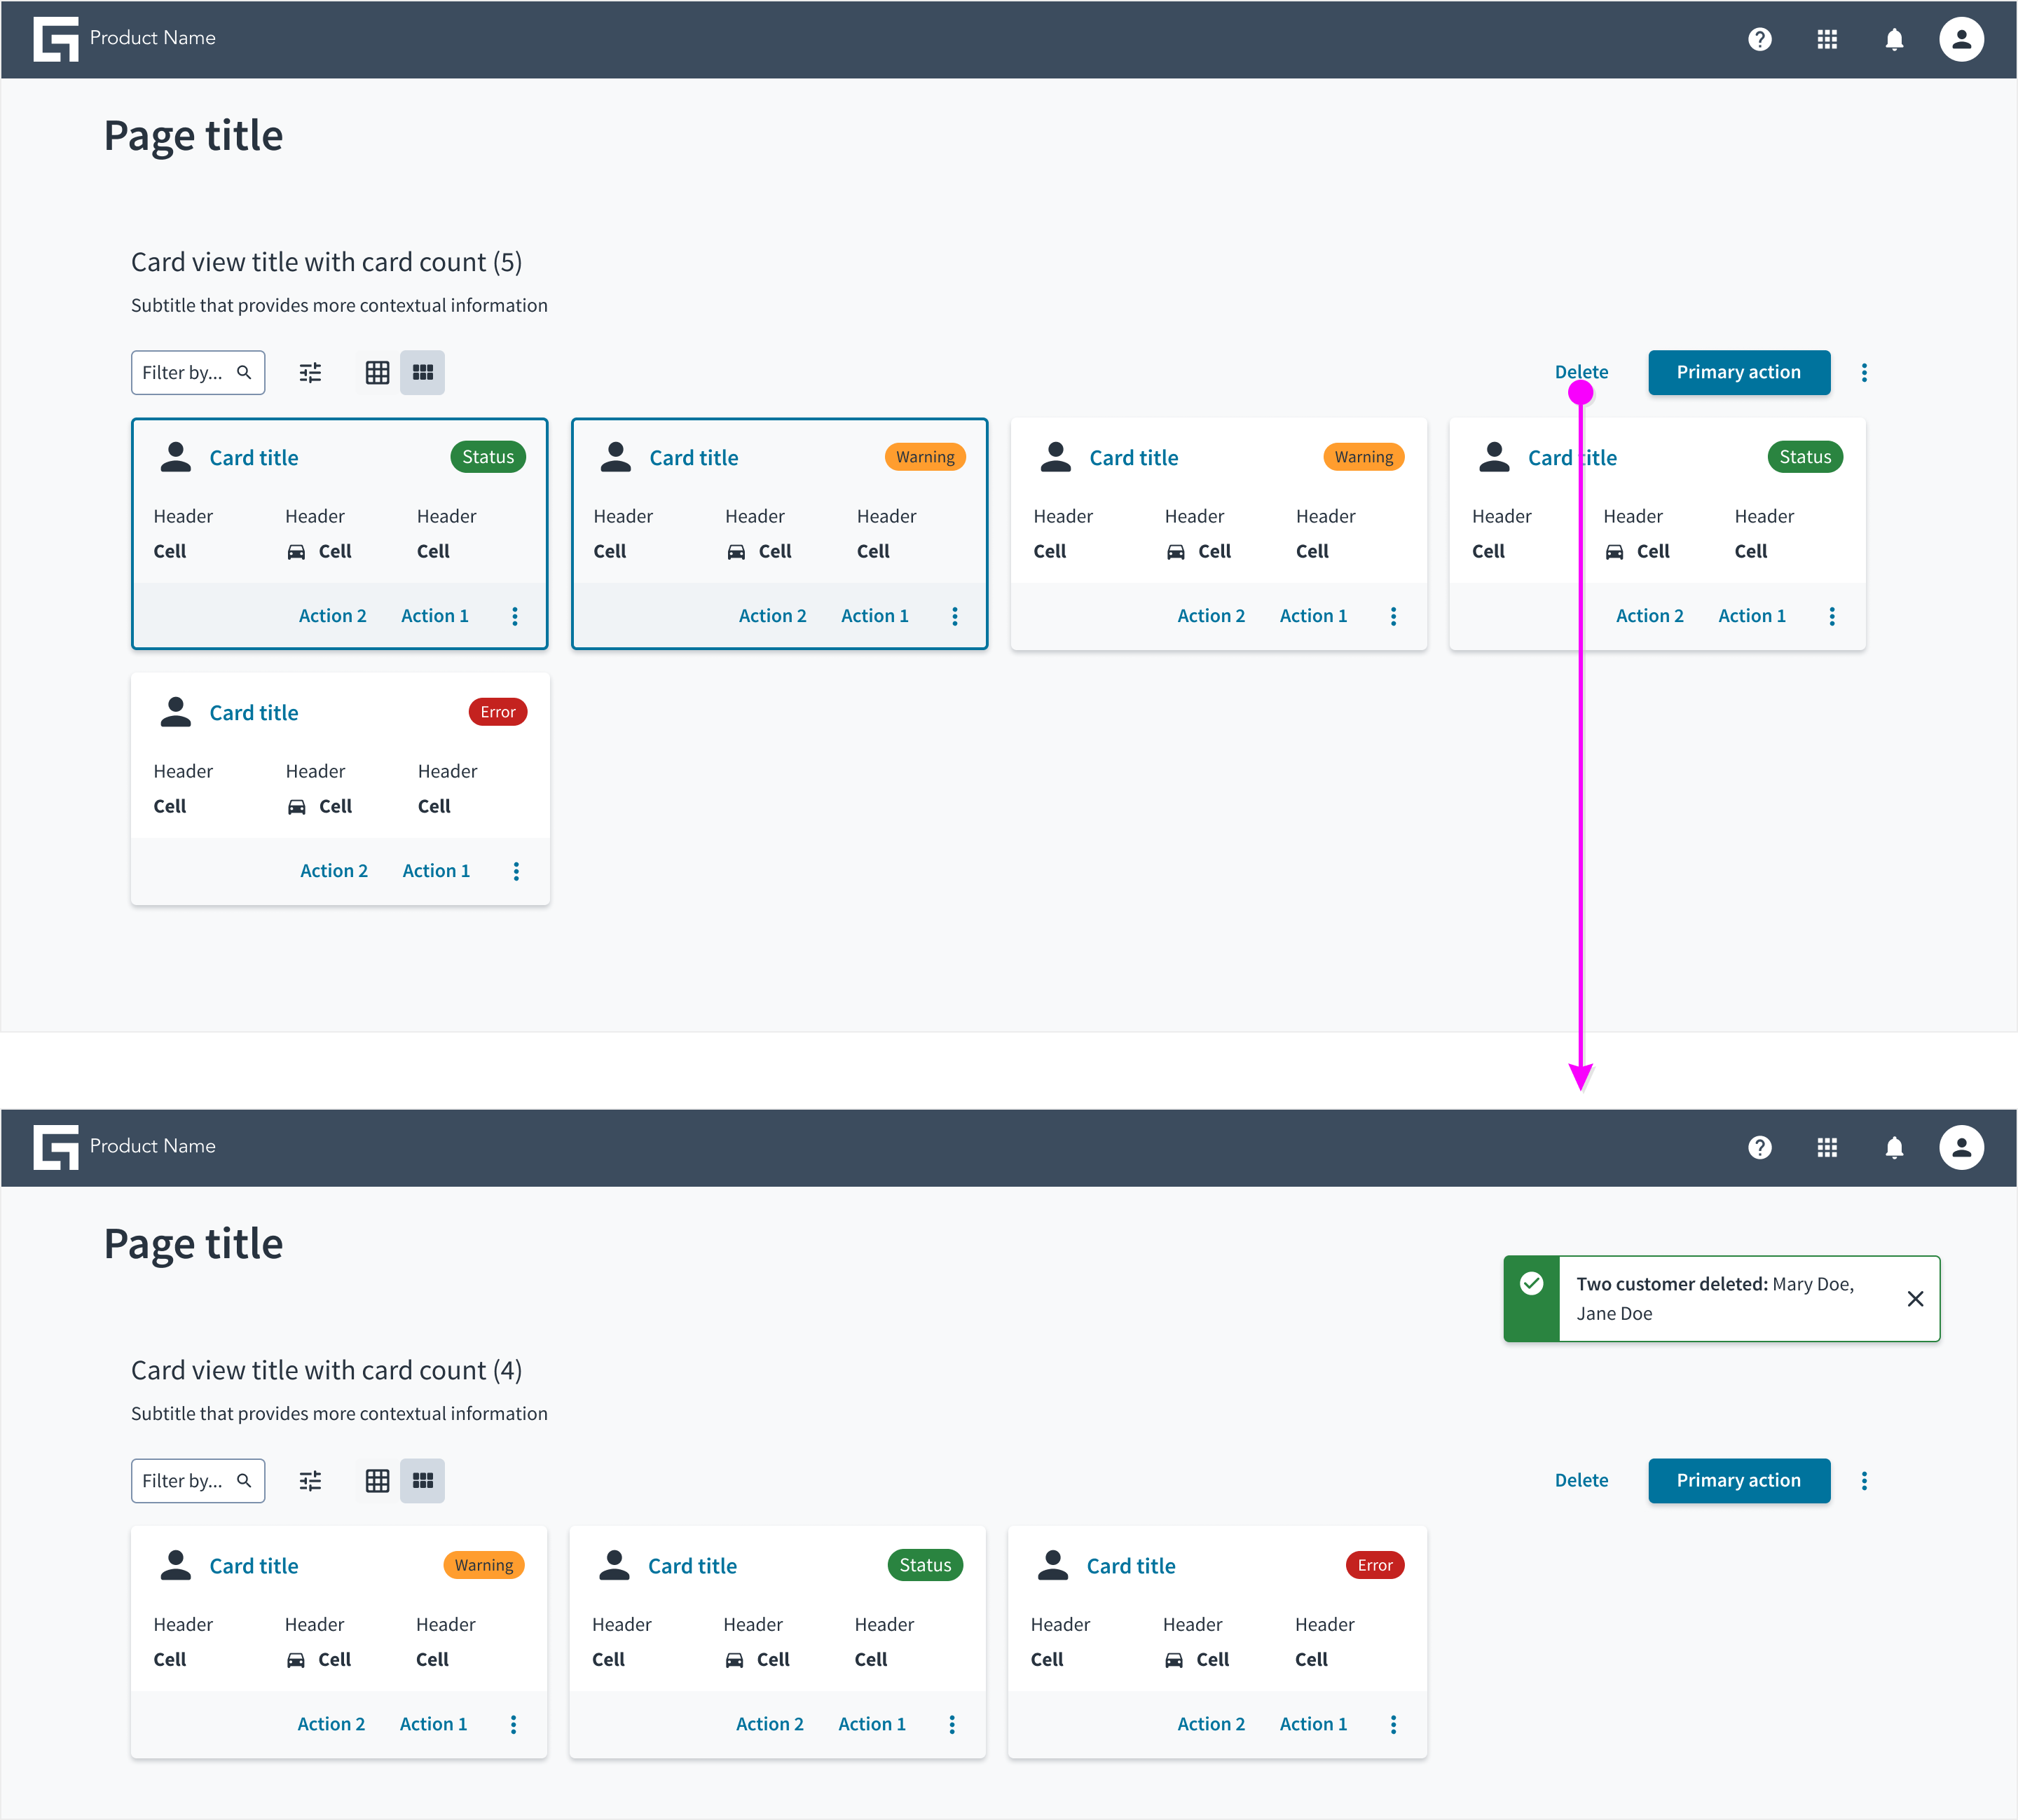Open the filter sliders icon in the upper toolbar
This screenshot has width=2018, height=1820.
pyautogui.click(x=310, y=372)
